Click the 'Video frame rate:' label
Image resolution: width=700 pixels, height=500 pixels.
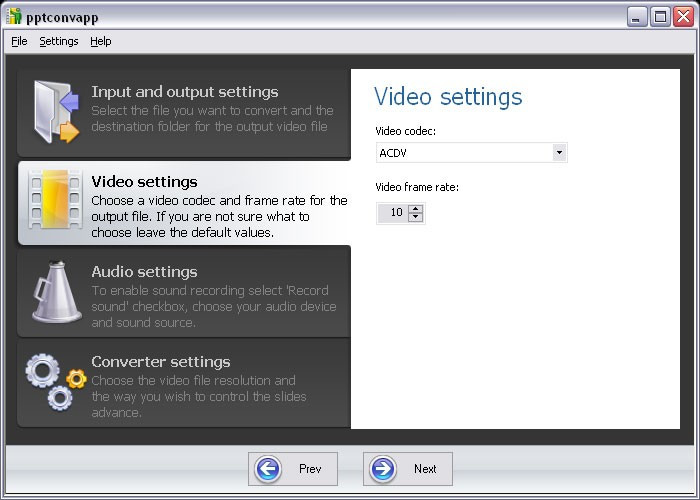pos(417,187)
